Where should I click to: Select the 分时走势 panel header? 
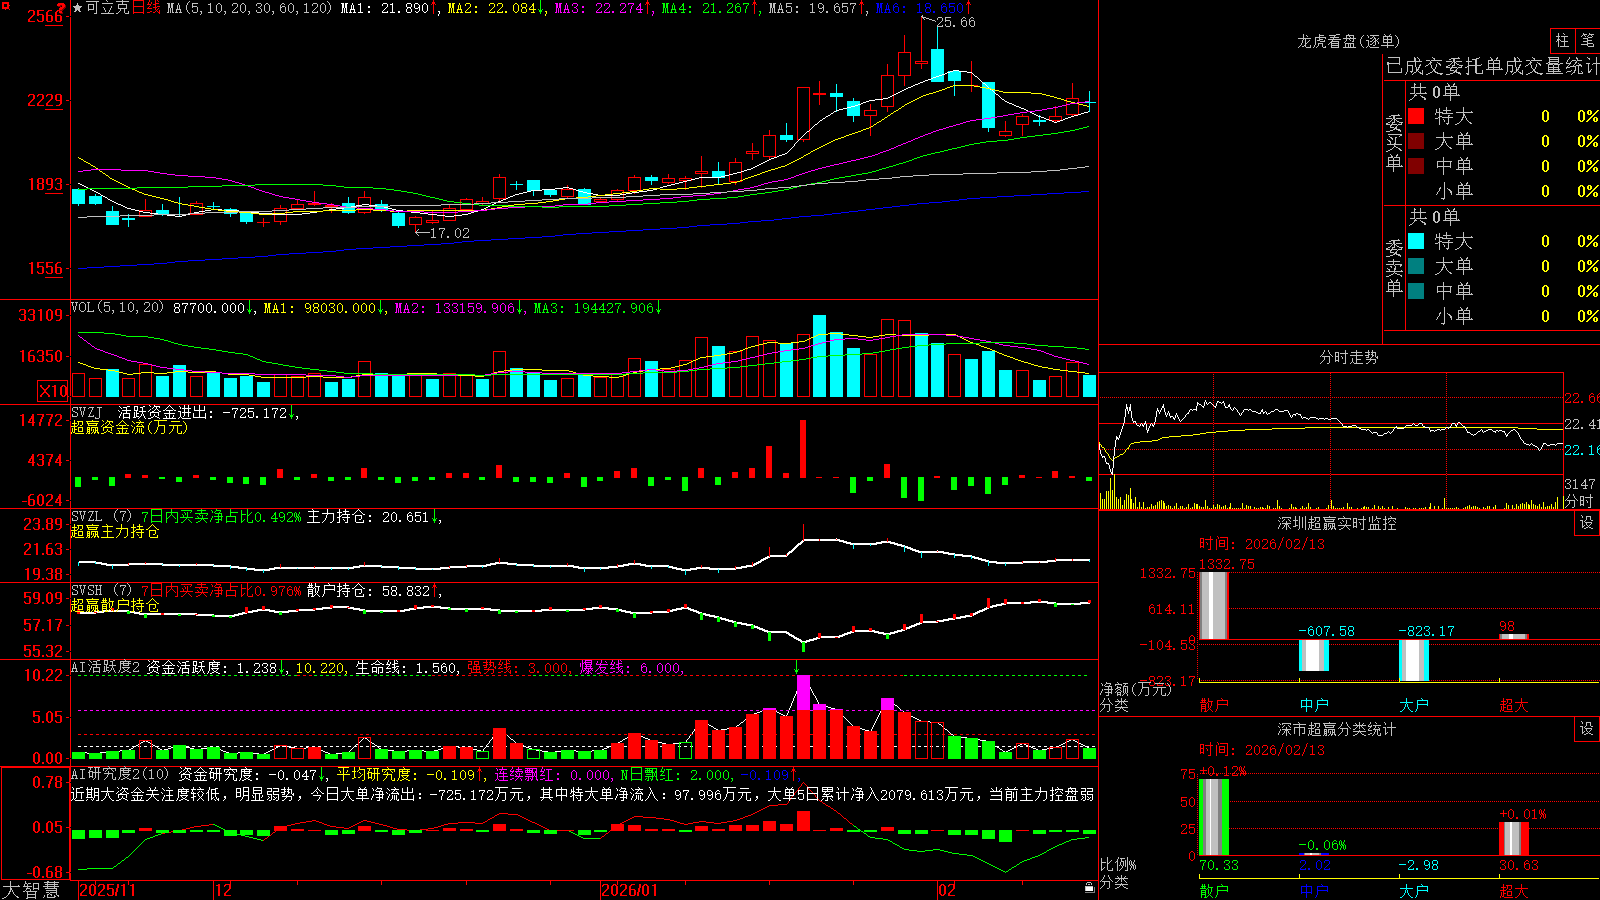pyautogui.click(x=1348, y=357)
